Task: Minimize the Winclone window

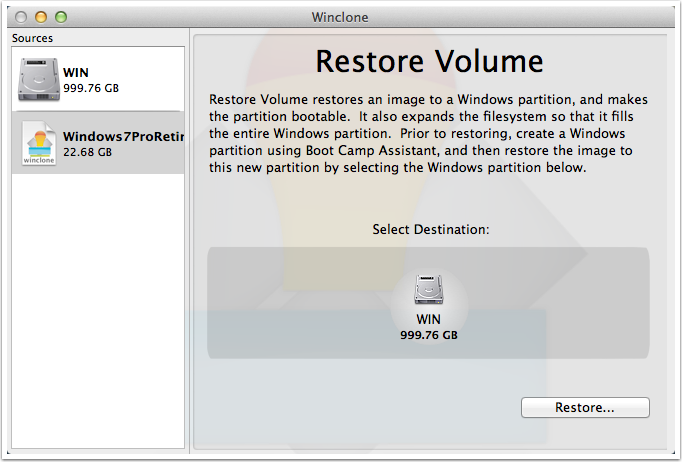Action: [41, 17]
